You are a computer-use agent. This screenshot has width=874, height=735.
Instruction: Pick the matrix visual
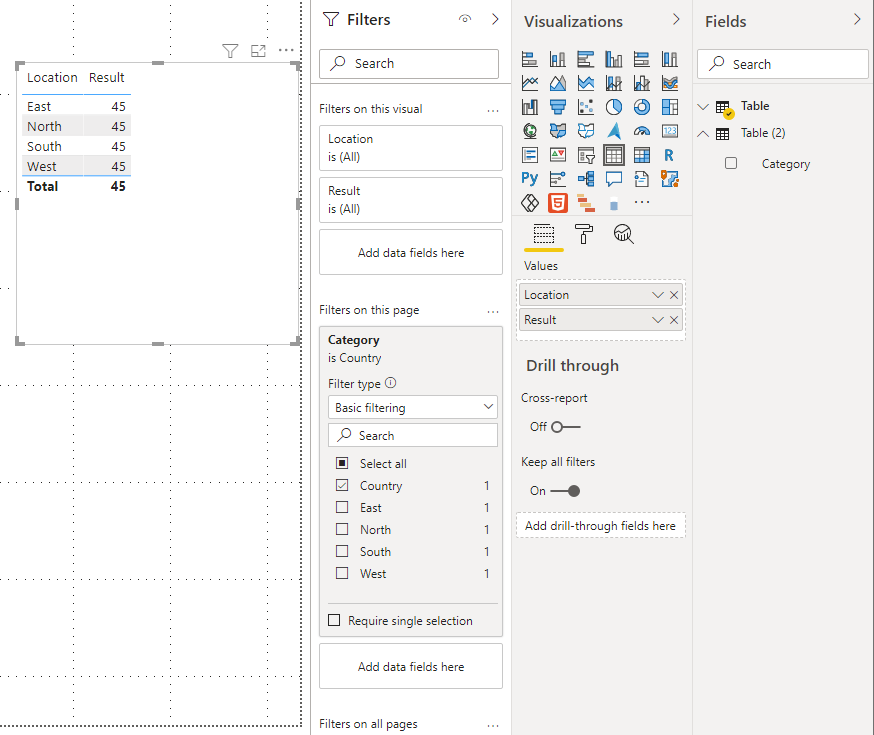coord(642,155)
